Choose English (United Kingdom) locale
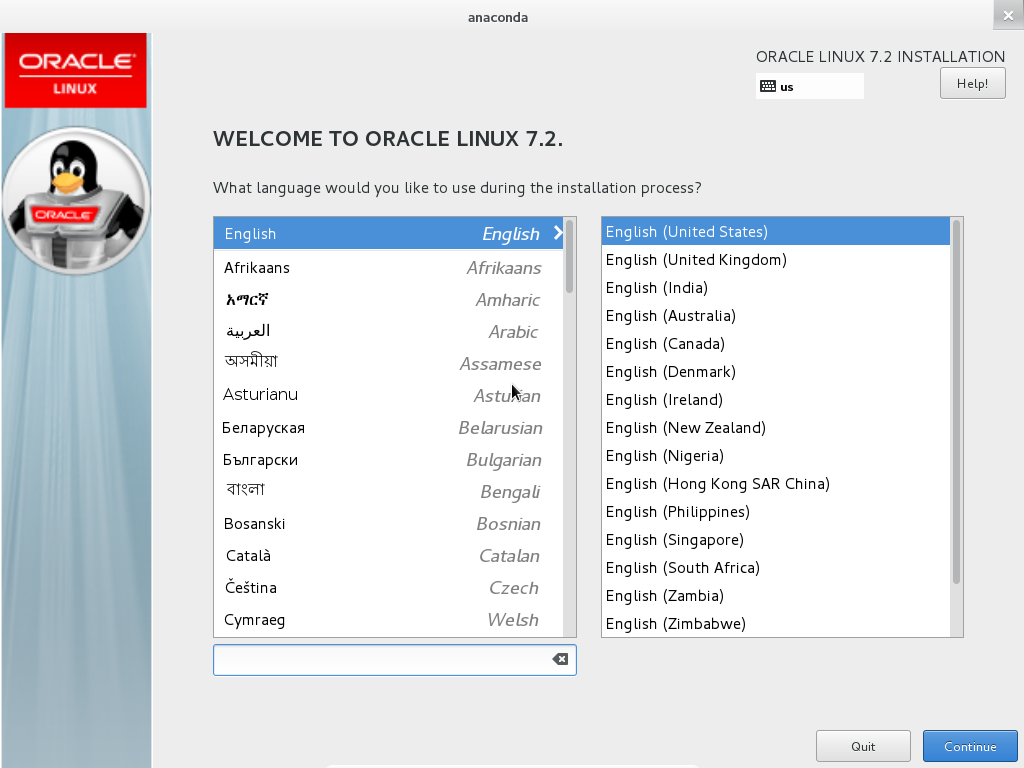 [776, 260]
